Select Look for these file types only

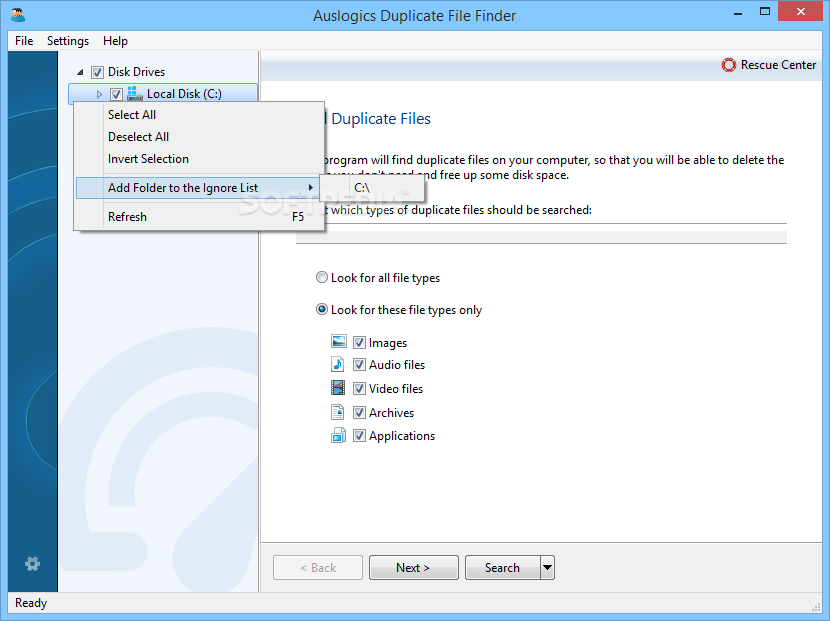pos(321,309)
